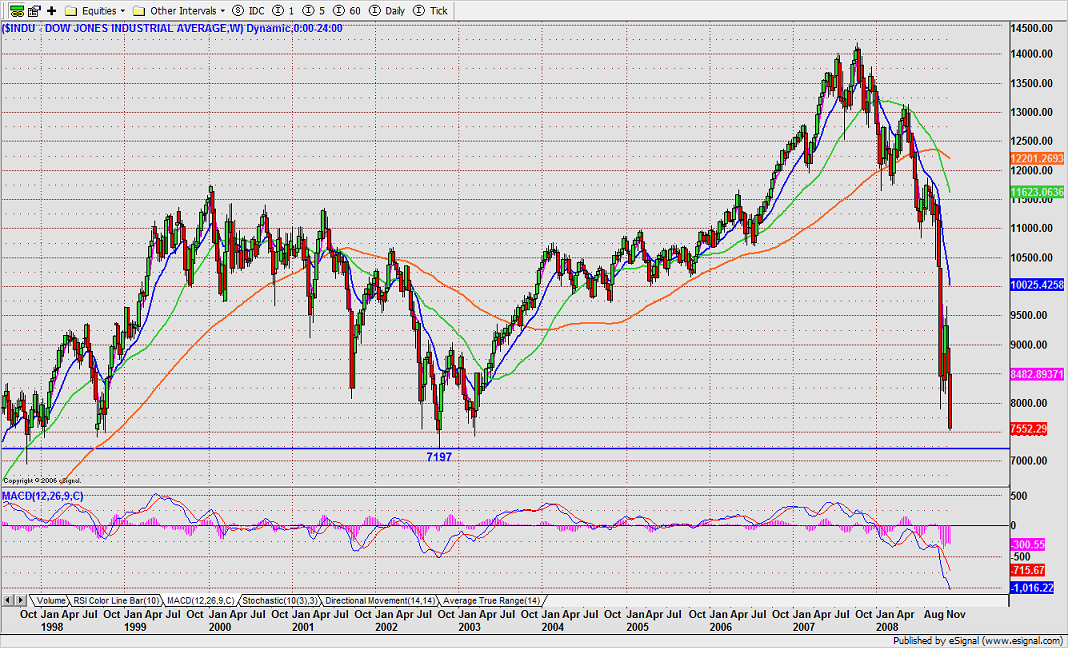Select the MACD(12,26,9,C) tab
The image size is (1068, 648).
click(200, 600)
